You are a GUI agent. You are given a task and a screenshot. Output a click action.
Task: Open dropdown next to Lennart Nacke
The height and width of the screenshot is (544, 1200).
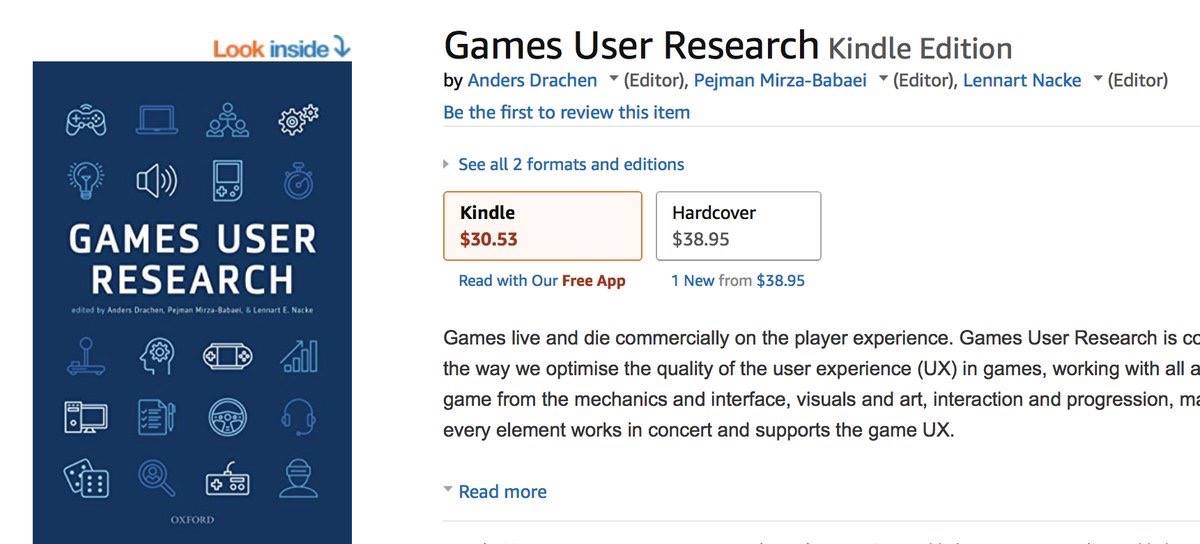pos(1098,79)
